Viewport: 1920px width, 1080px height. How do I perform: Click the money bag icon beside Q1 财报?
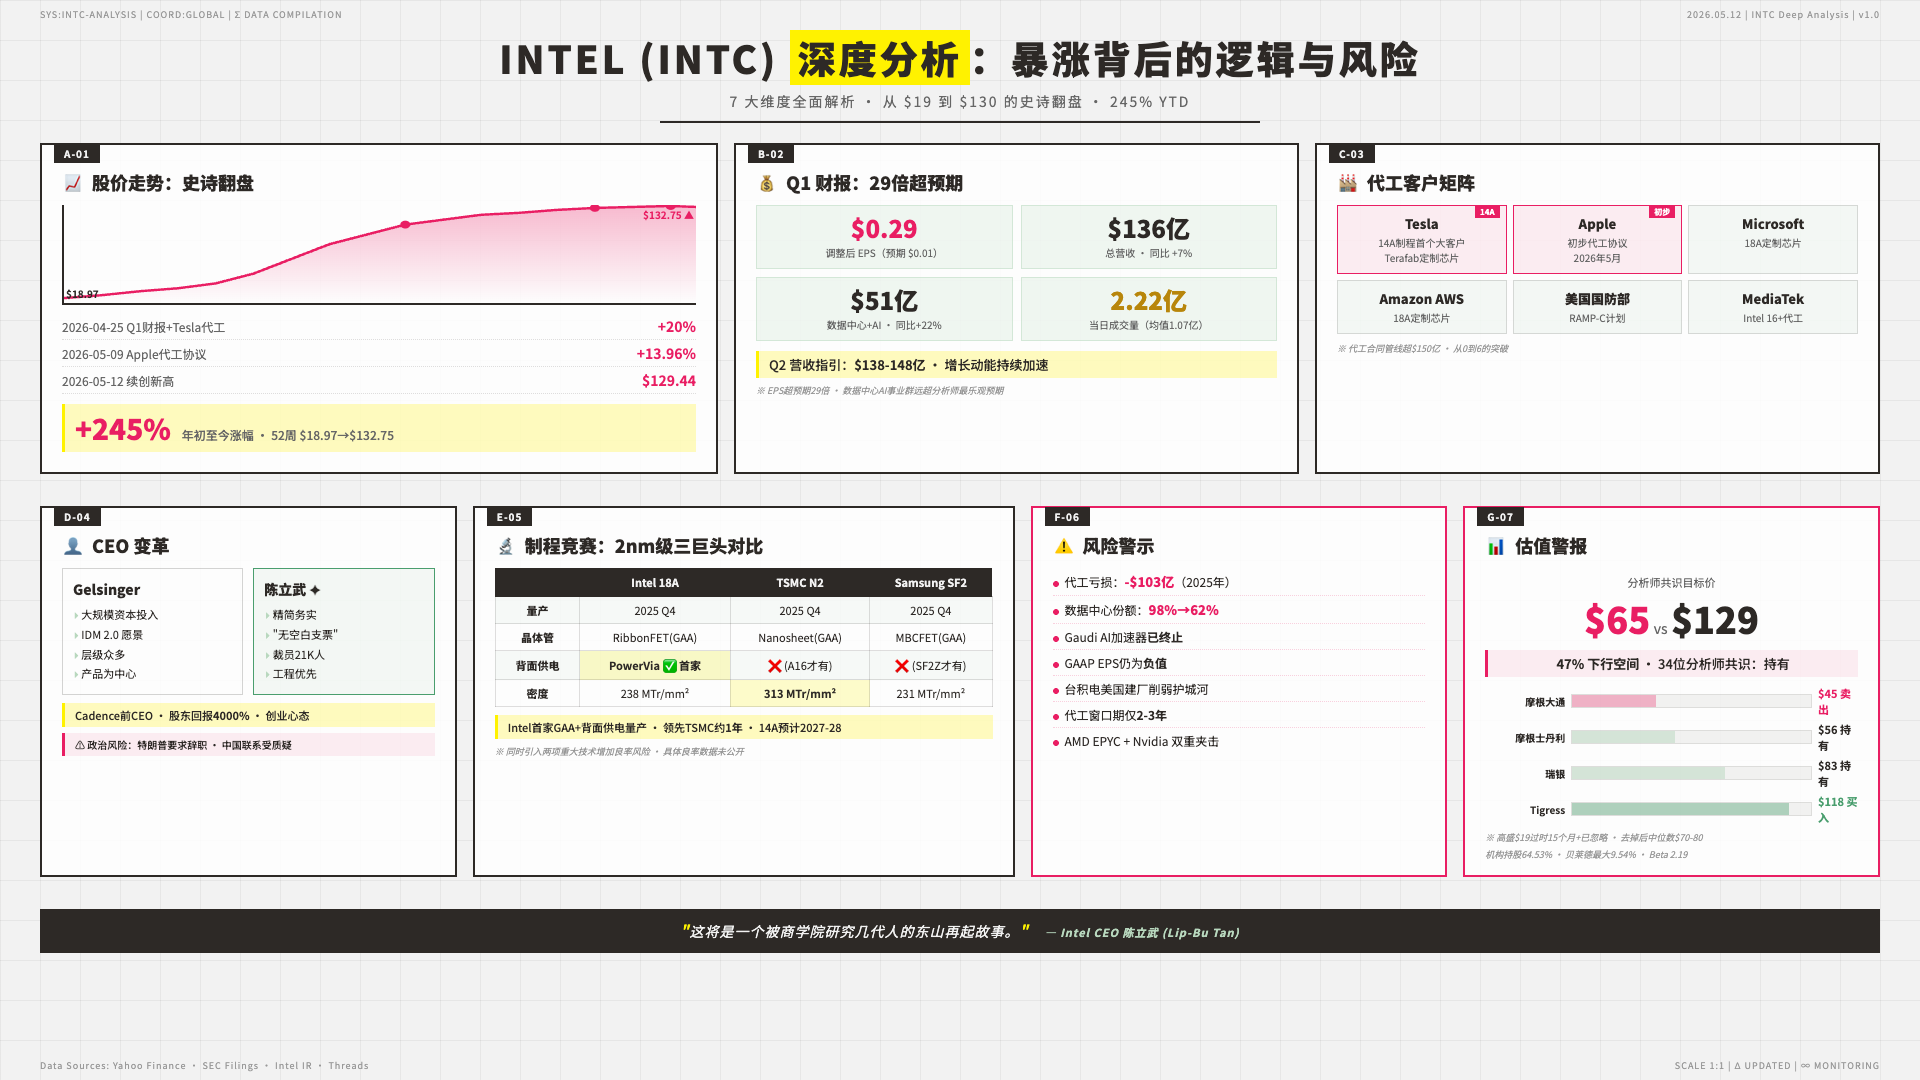[767, 183]
